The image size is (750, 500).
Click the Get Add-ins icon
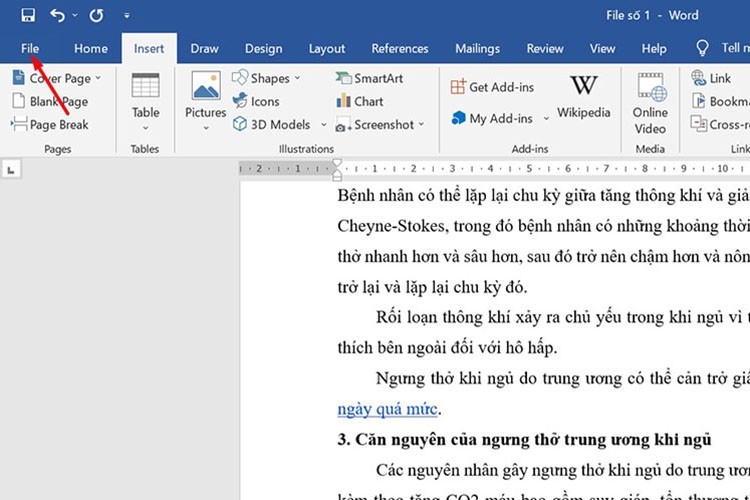(x=458, y=87)
